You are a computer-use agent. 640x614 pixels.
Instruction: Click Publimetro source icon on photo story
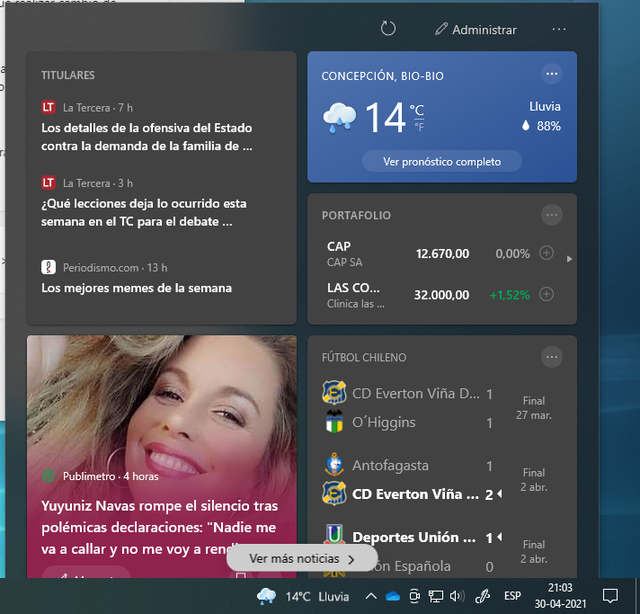pyautogui.click(x=49, y=476)
